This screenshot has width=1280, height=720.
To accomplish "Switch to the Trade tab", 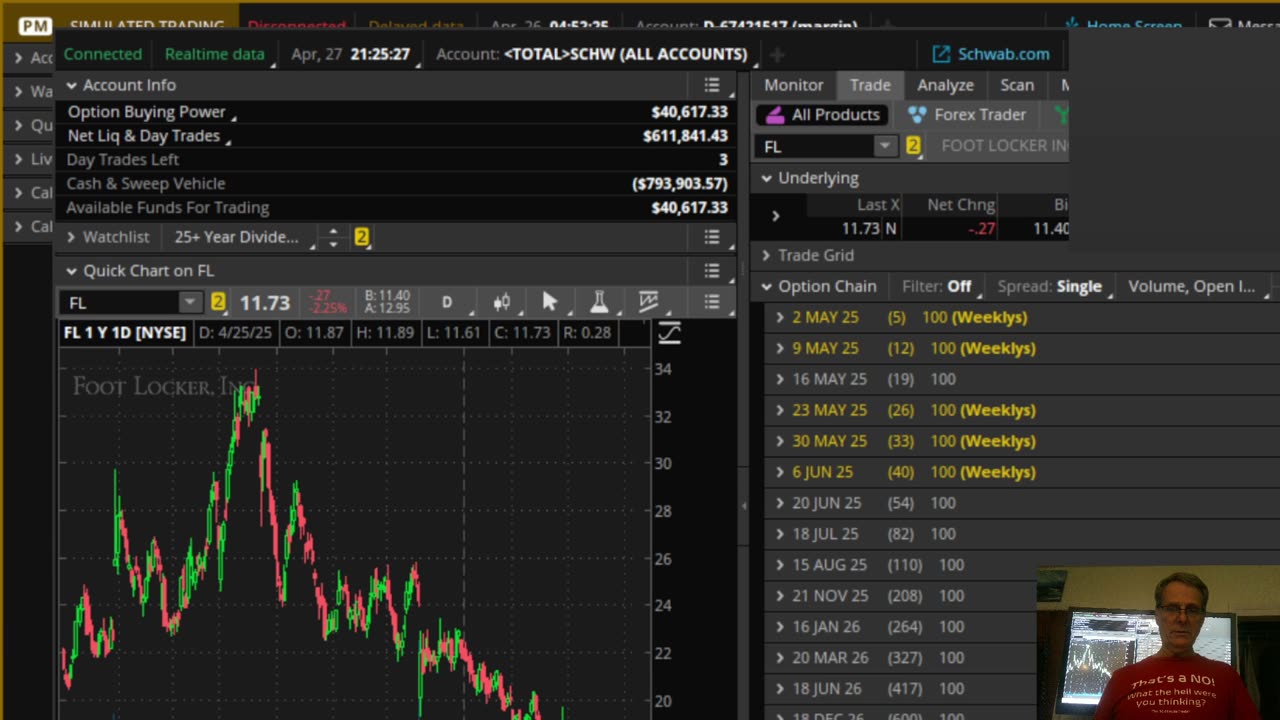I will 870,85.
